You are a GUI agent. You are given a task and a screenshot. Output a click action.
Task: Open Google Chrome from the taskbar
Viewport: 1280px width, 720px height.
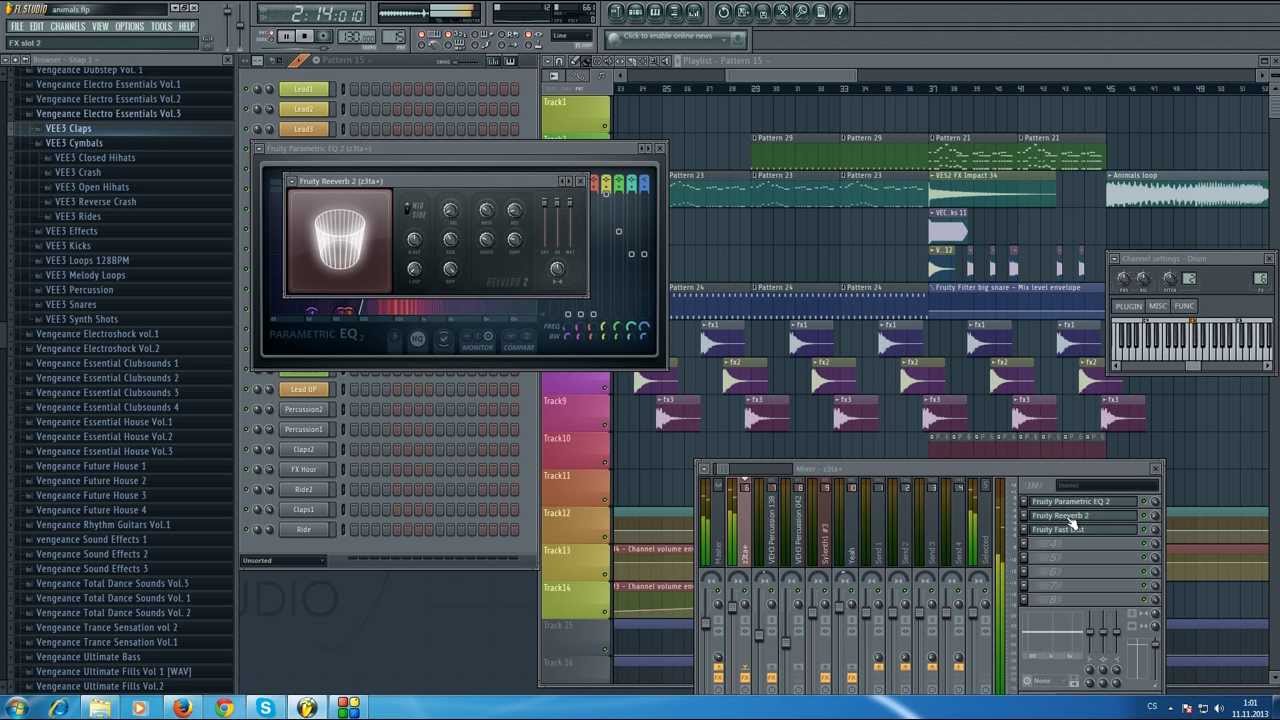tap(224, 708)
